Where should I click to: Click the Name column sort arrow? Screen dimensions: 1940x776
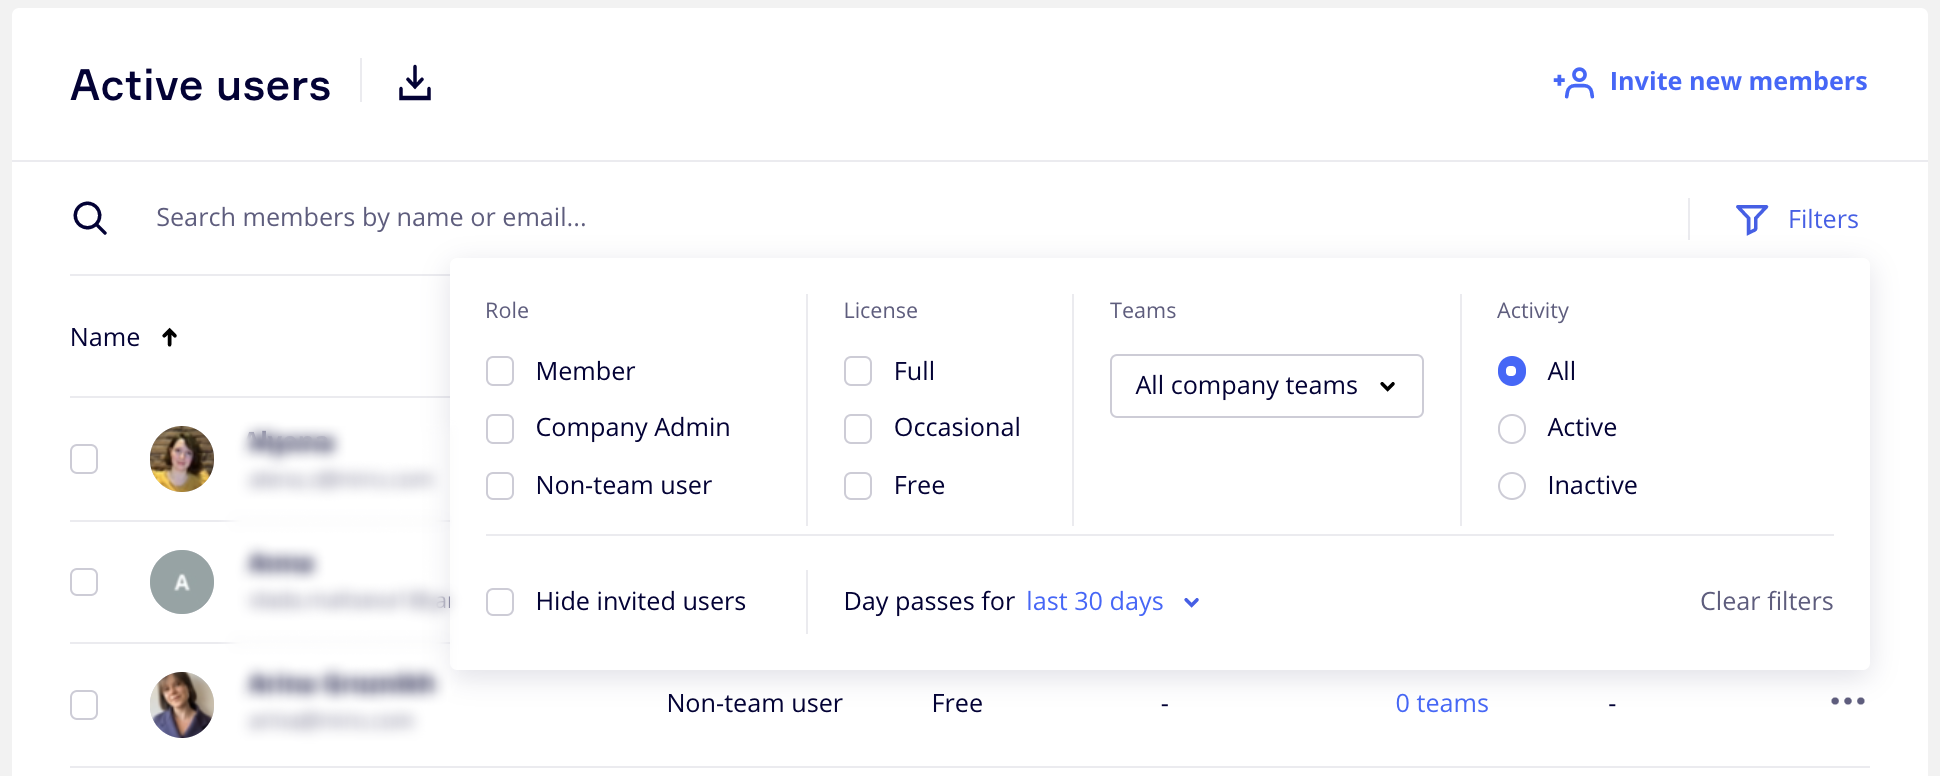coord(170,338)
